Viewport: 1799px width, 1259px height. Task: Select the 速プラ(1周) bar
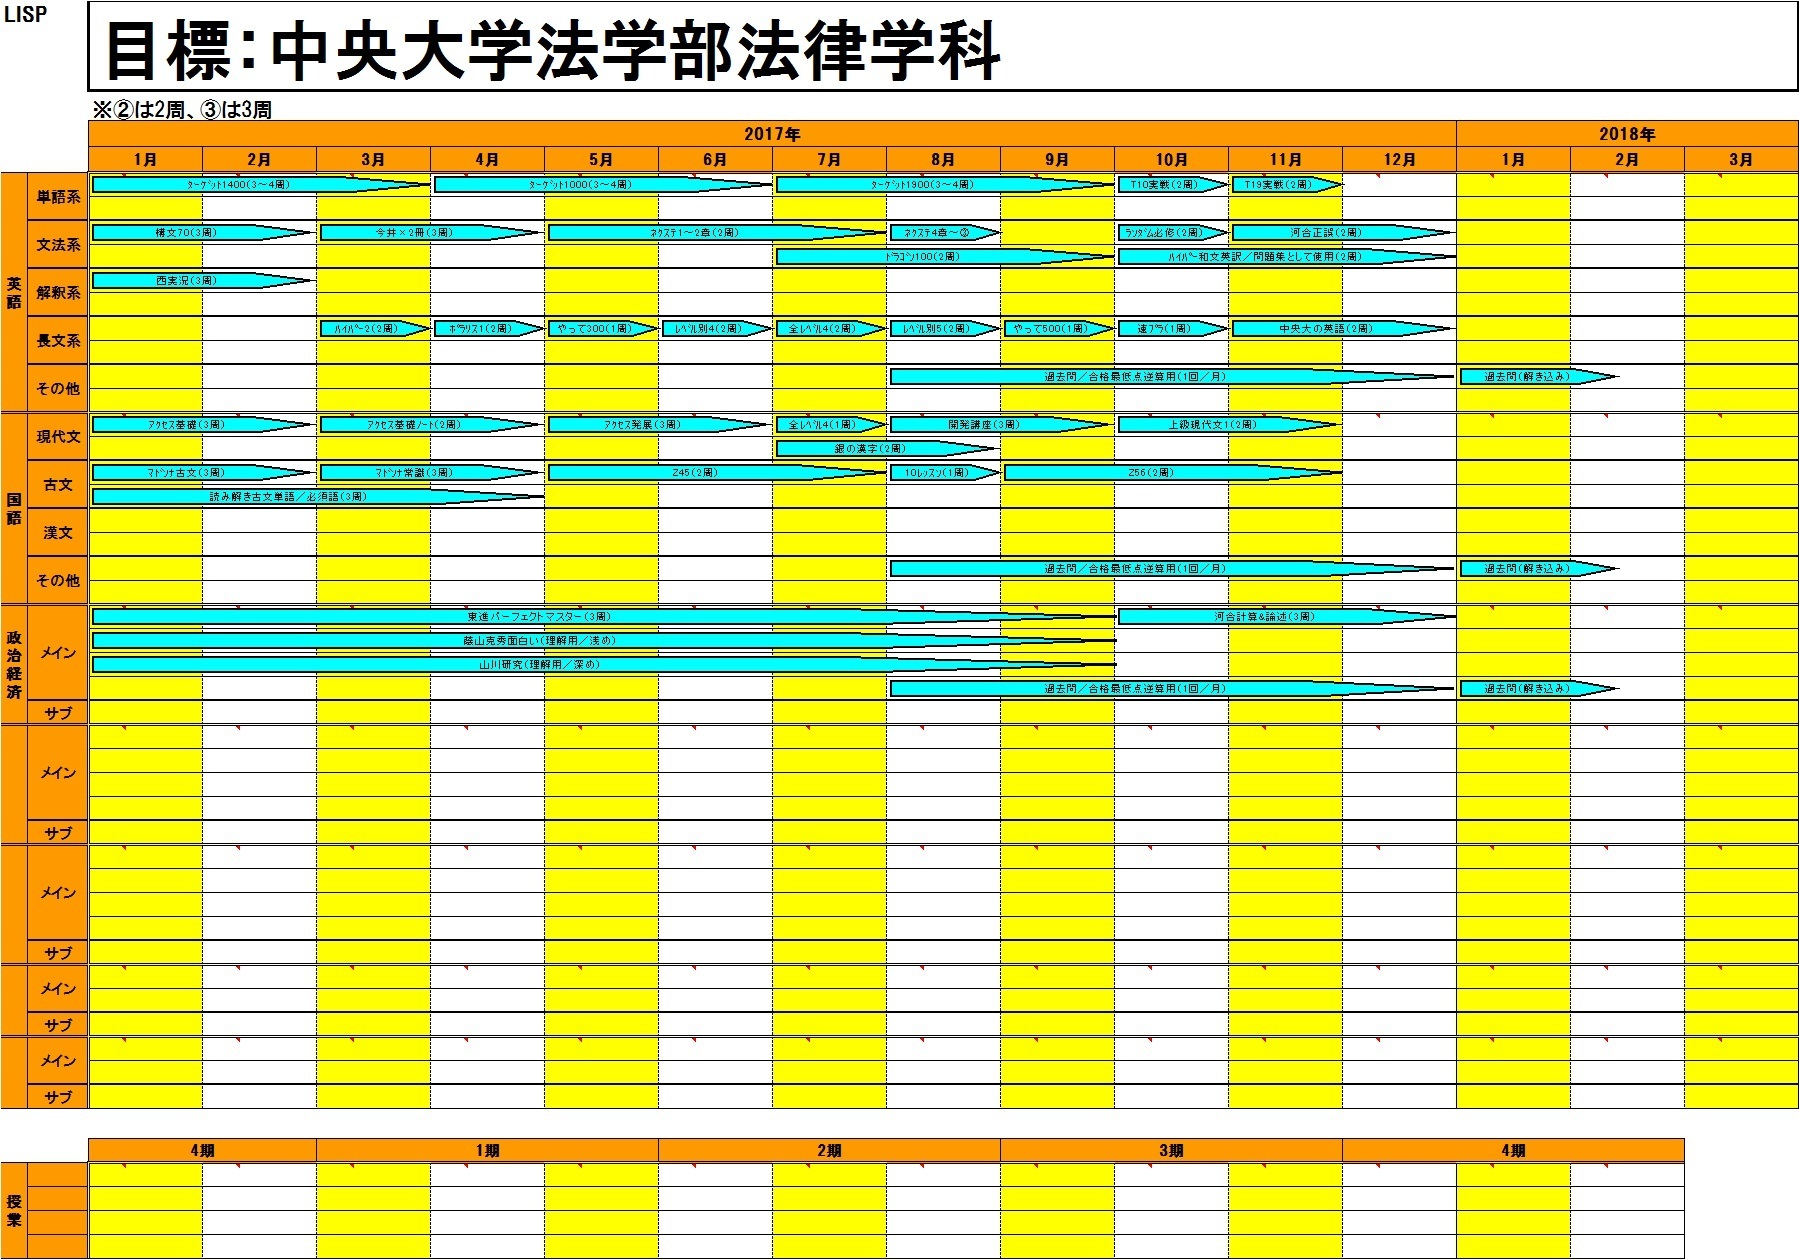pos(1172,329)
